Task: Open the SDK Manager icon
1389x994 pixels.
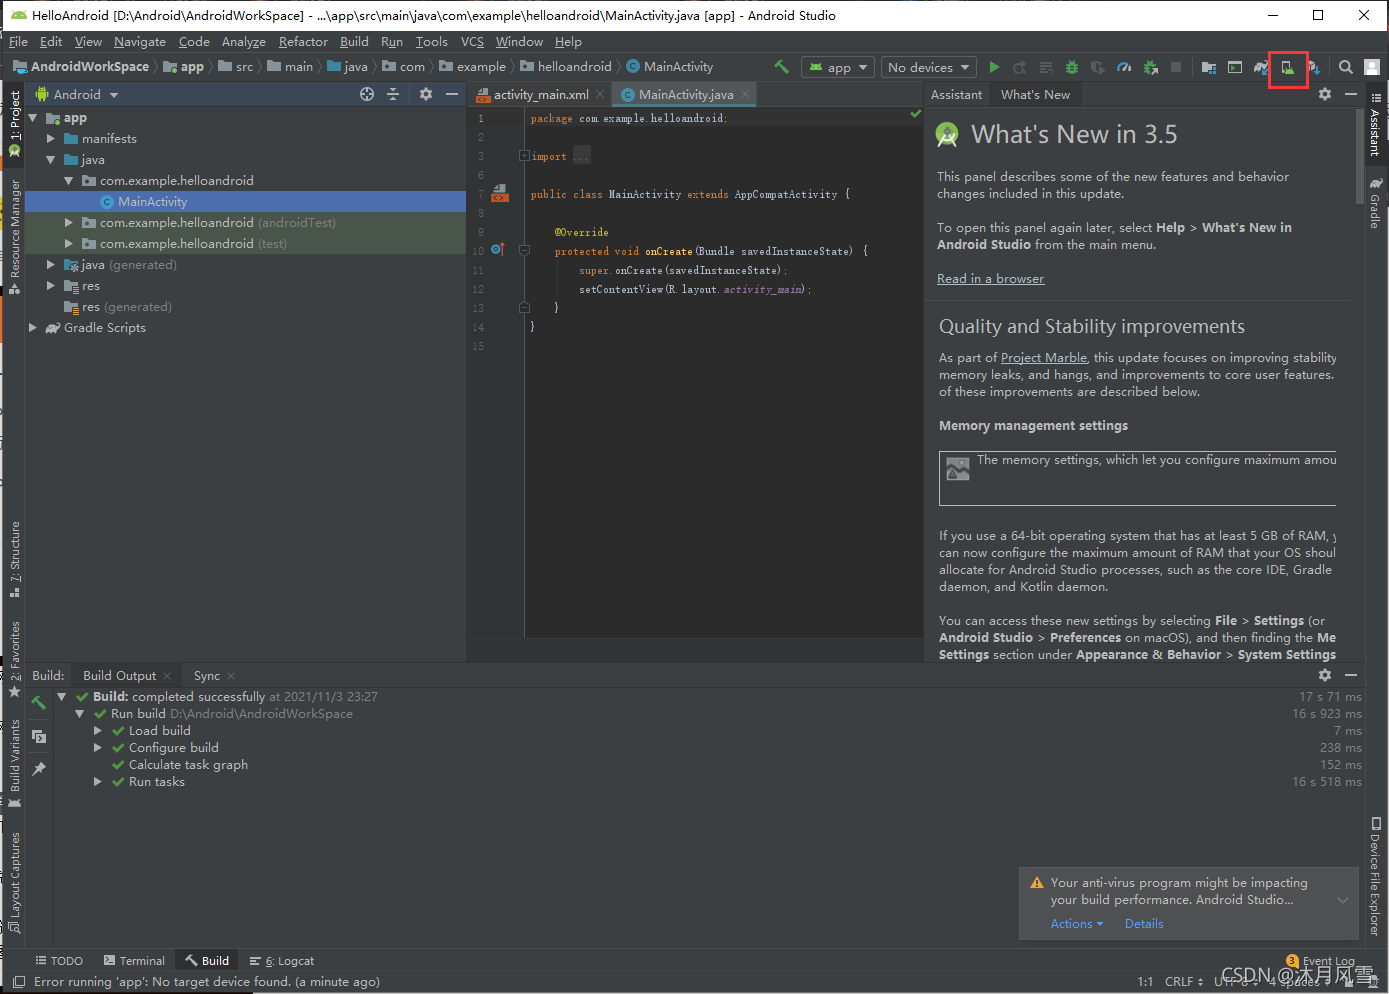Action: coord(1314,67)
